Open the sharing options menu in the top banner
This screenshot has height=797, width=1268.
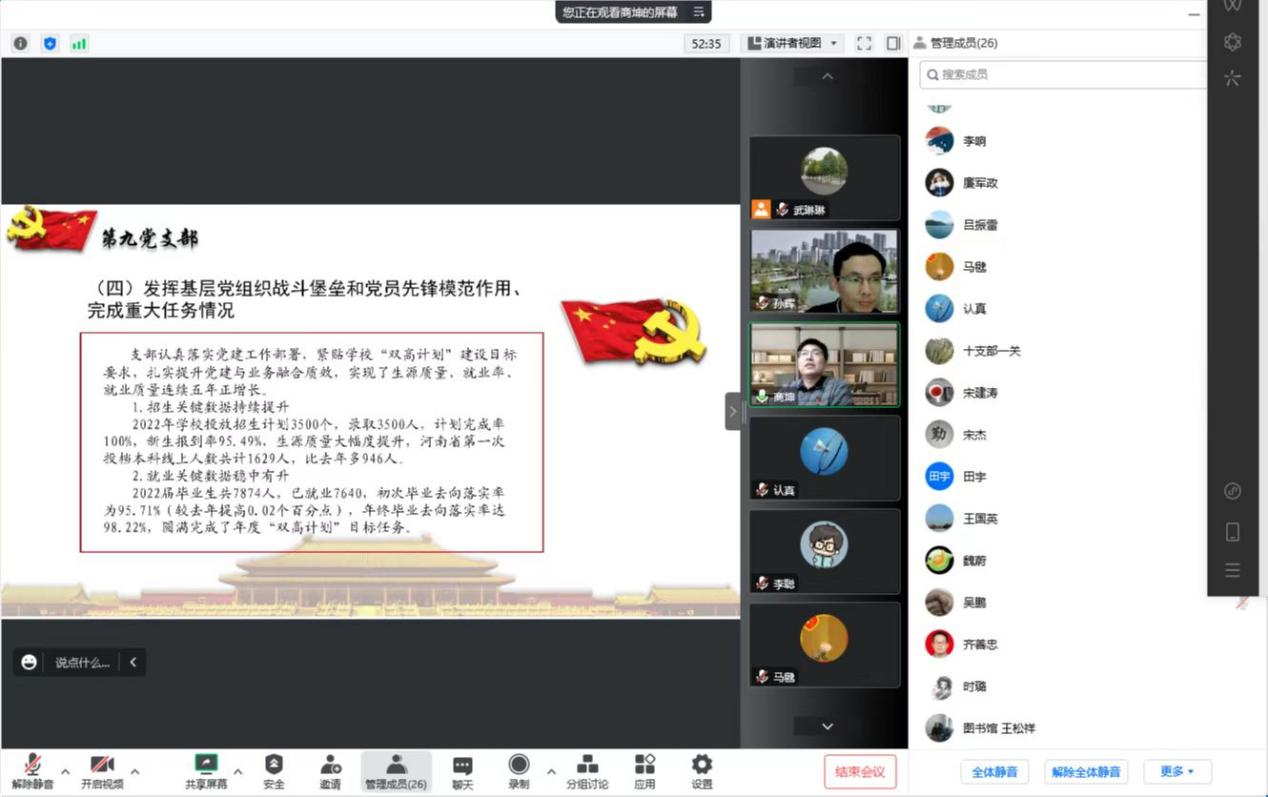698,12
